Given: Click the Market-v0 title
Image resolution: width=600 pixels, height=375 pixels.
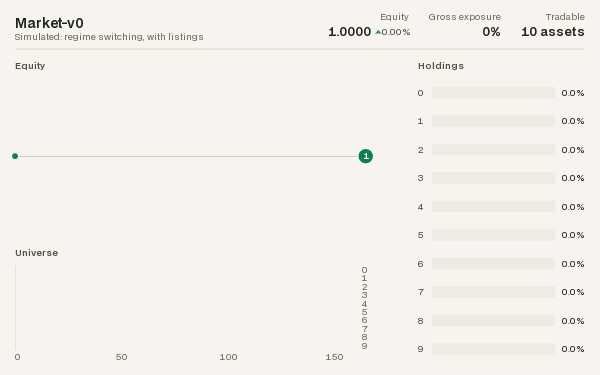Looking at the screenshot, I should (x=49, y=23).
